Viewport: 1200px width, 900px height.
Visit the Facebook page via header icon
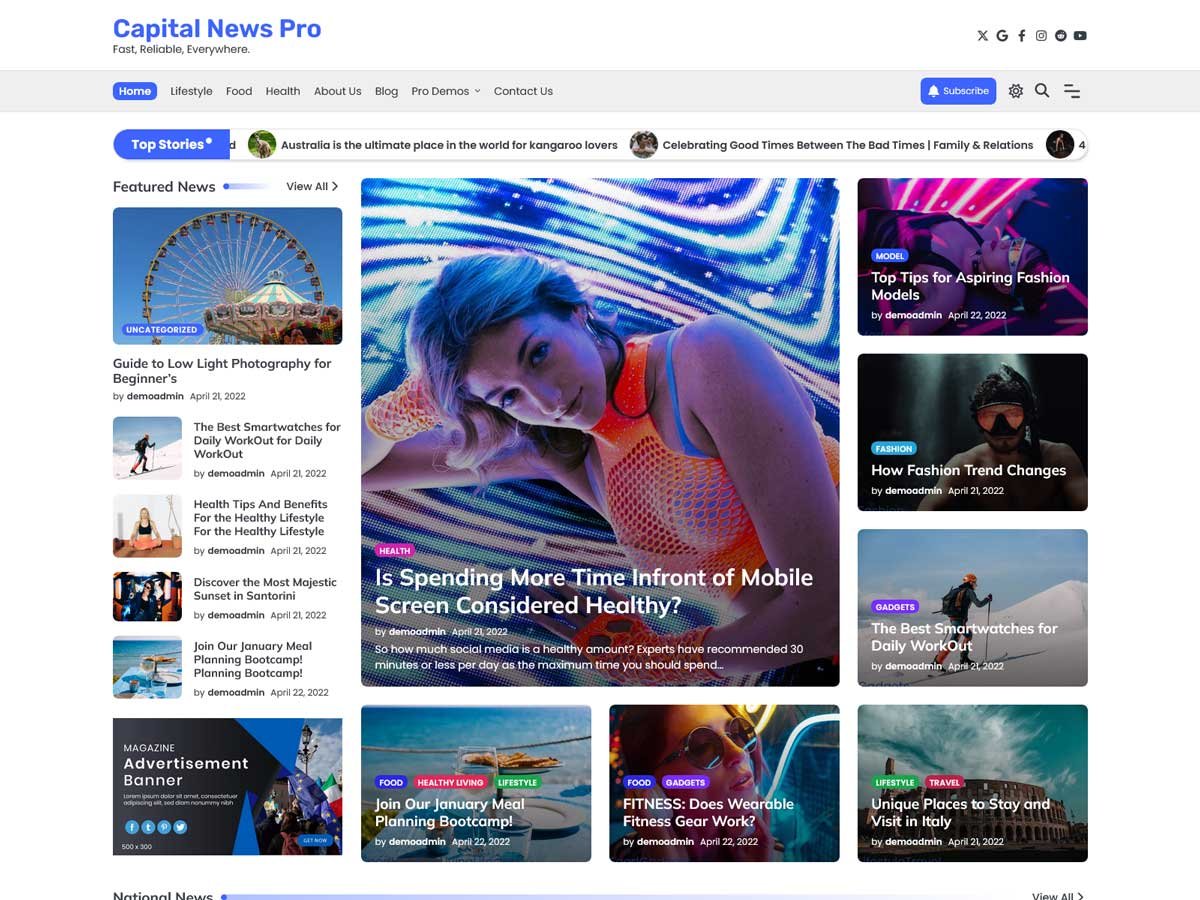click(x=1021, y=36)
